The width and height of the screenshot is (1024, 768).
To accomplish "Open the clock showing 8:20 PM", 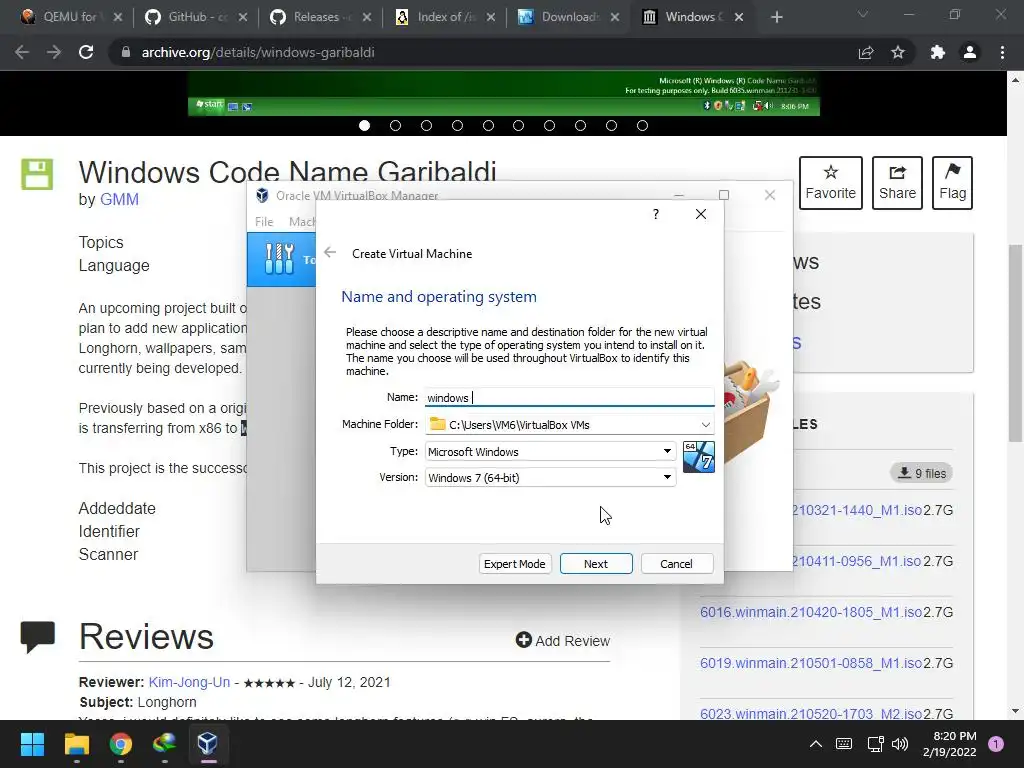I will pyautogui.click(x=950, y=744).
